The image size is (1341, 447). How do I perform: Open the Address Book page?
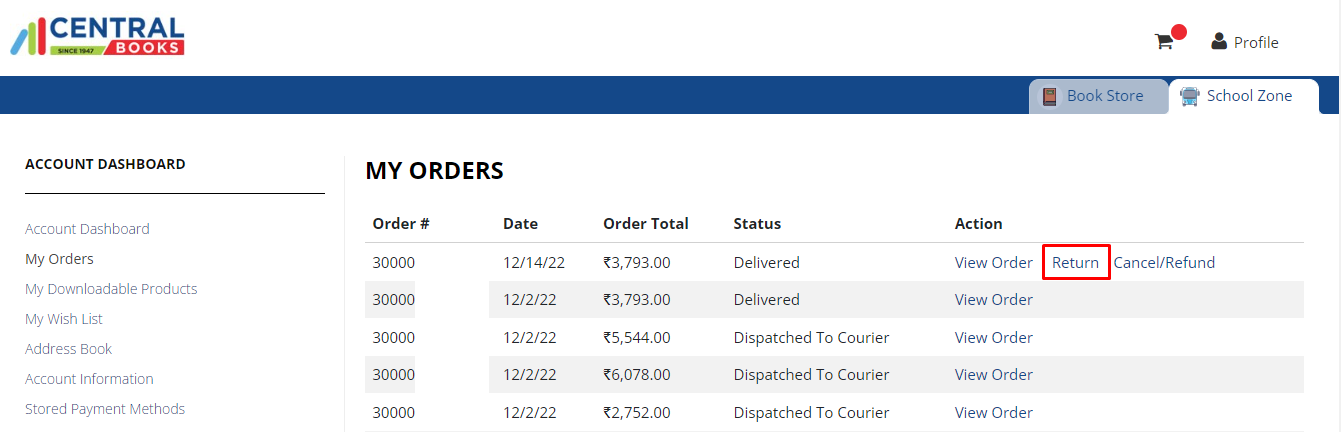pos(68,349)
